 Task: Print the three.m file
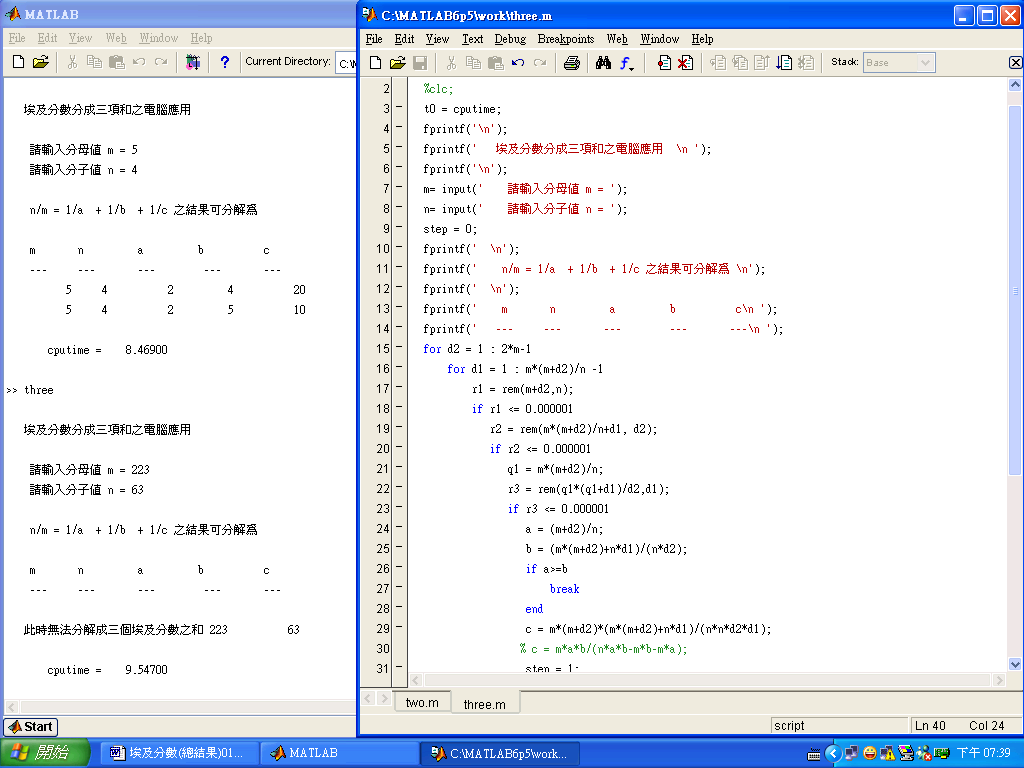point(572,63)
